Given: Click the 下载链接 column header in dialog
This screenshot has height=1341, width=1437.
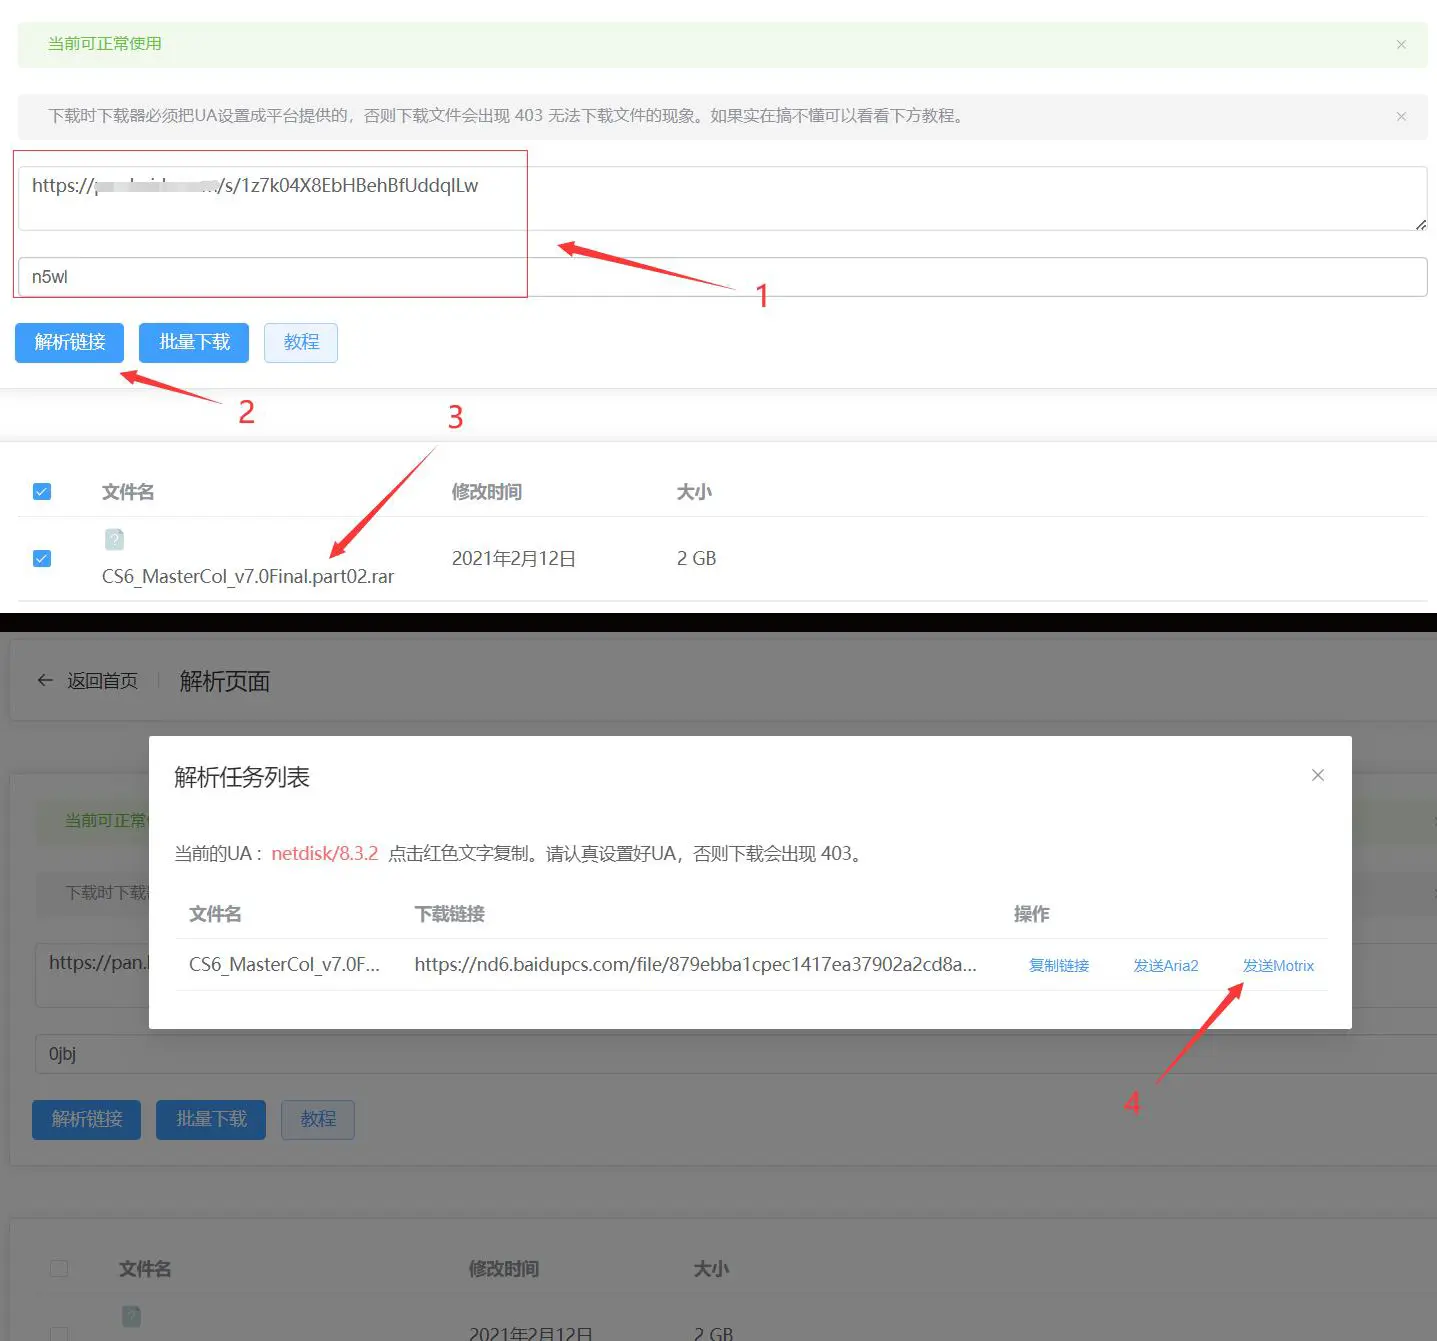Looking at the screenshot, I should pyautogui.click(x=450, y=913).
